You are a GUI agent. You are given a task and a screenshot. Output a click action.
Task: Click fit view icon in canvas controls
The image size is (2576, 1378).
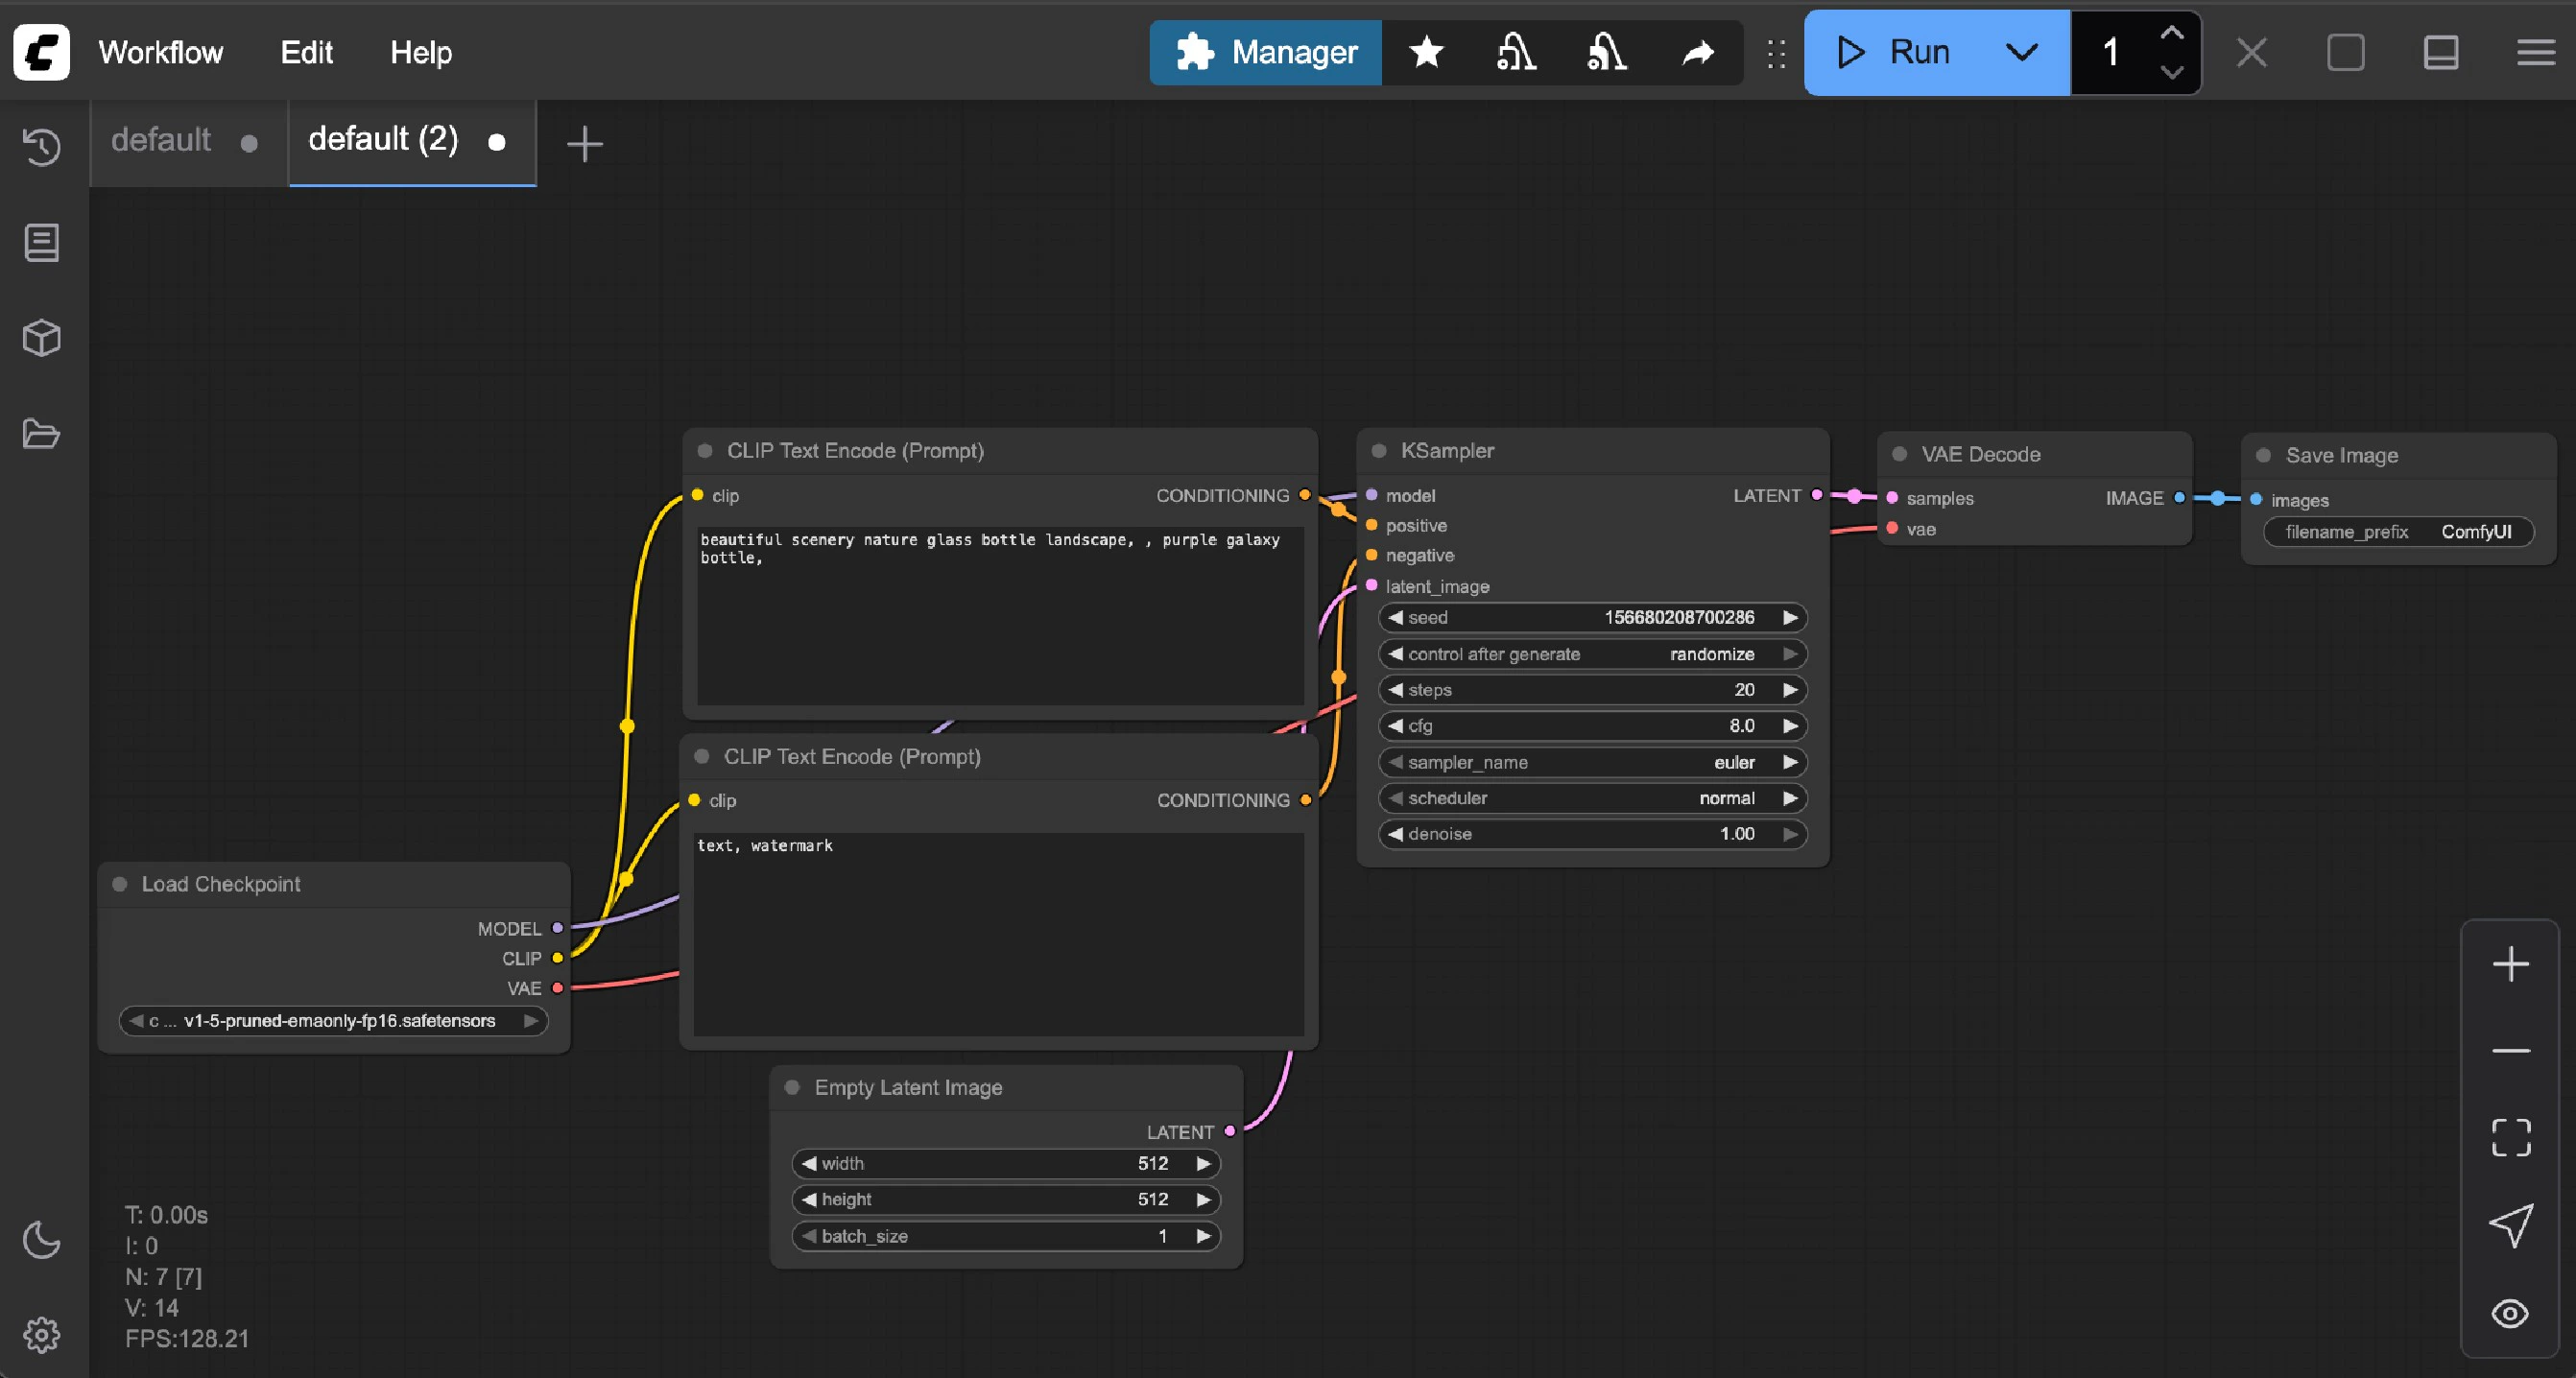(x=2510, y=1137)
